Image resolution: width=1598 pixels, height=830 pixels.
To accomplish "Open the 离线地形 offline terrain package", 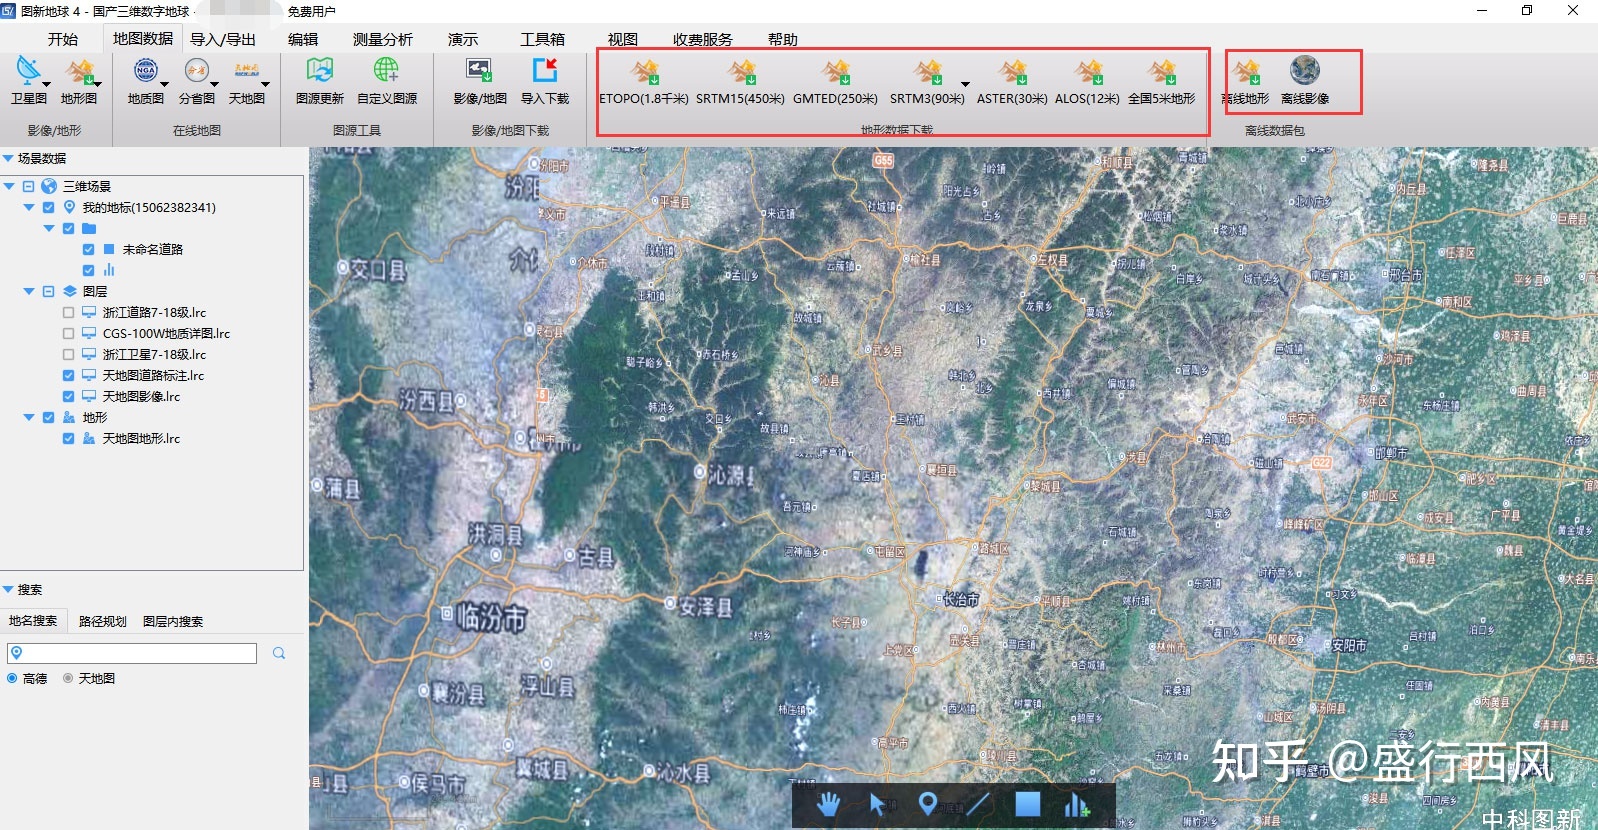I will coord(1246,82).
